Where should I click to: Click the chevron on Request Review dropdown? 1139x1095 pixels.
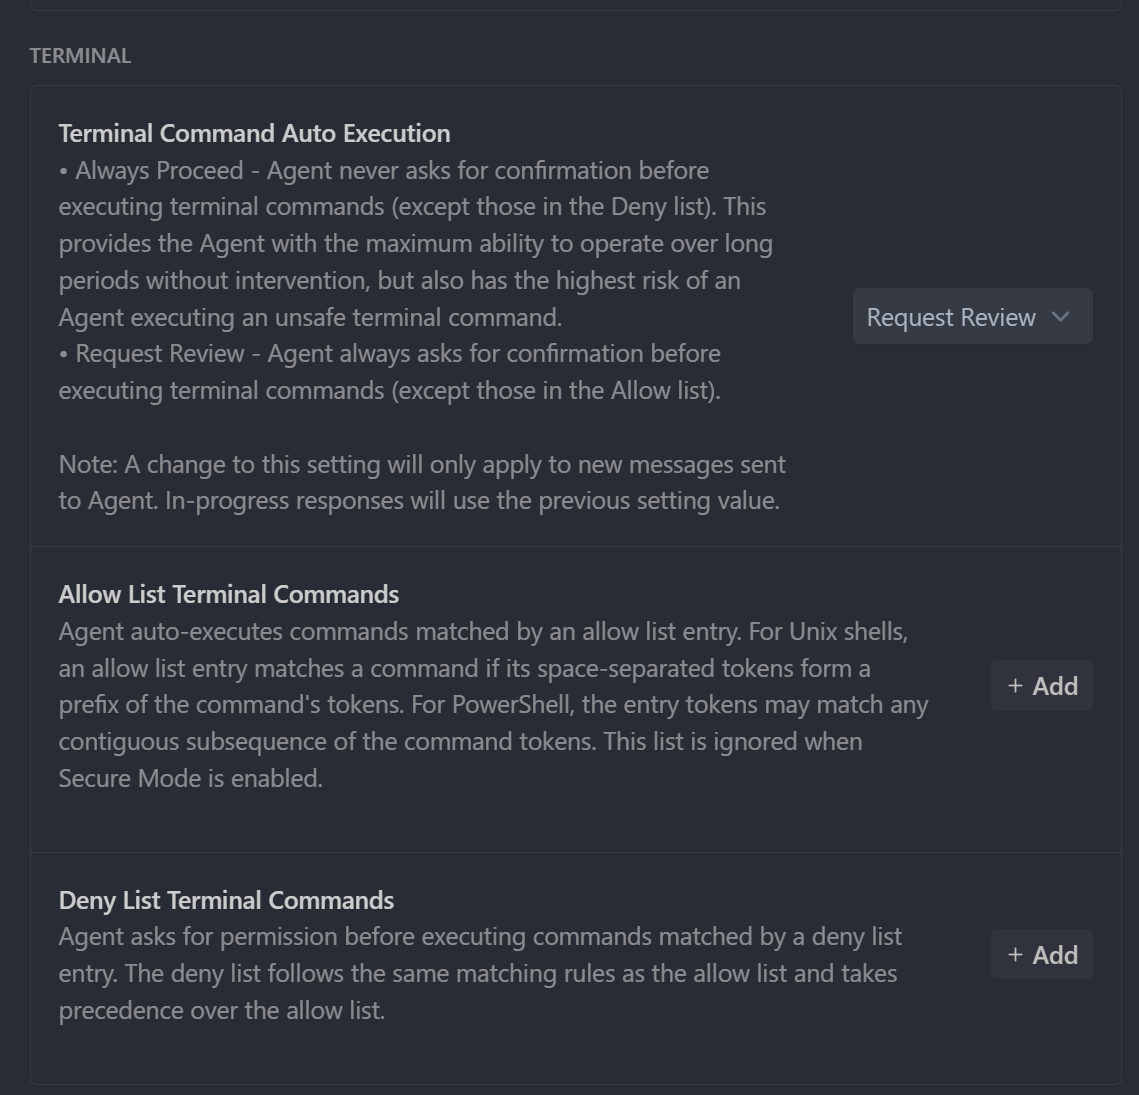click(x=1060, y=317)
